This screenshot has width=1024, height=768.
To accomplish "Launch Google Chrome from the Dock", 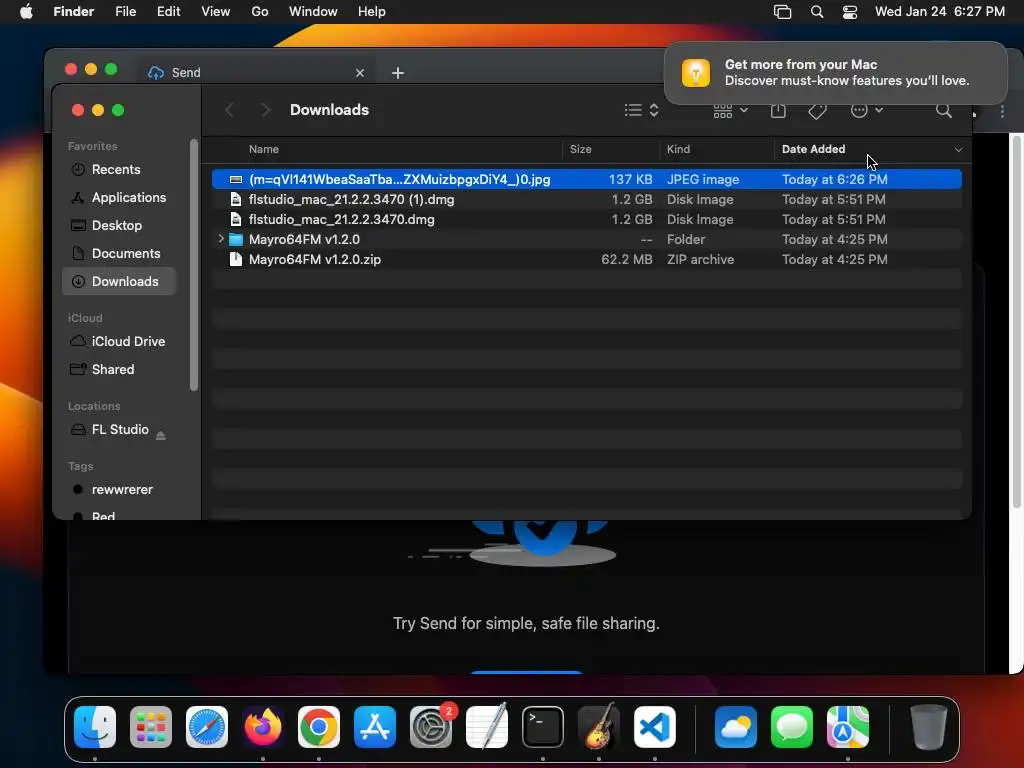I will tap(319, 727).
